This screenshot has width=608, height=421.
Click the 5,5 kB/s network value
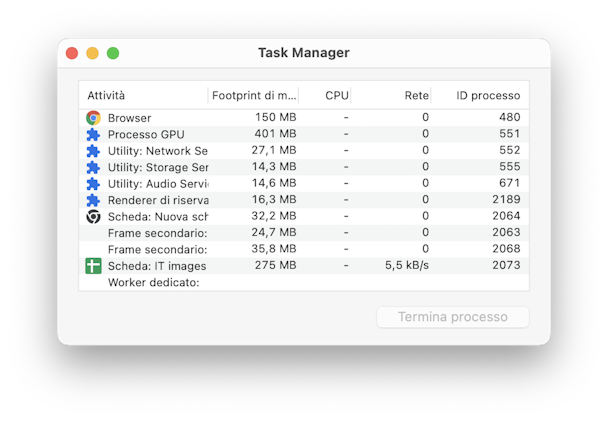[407, 265]
